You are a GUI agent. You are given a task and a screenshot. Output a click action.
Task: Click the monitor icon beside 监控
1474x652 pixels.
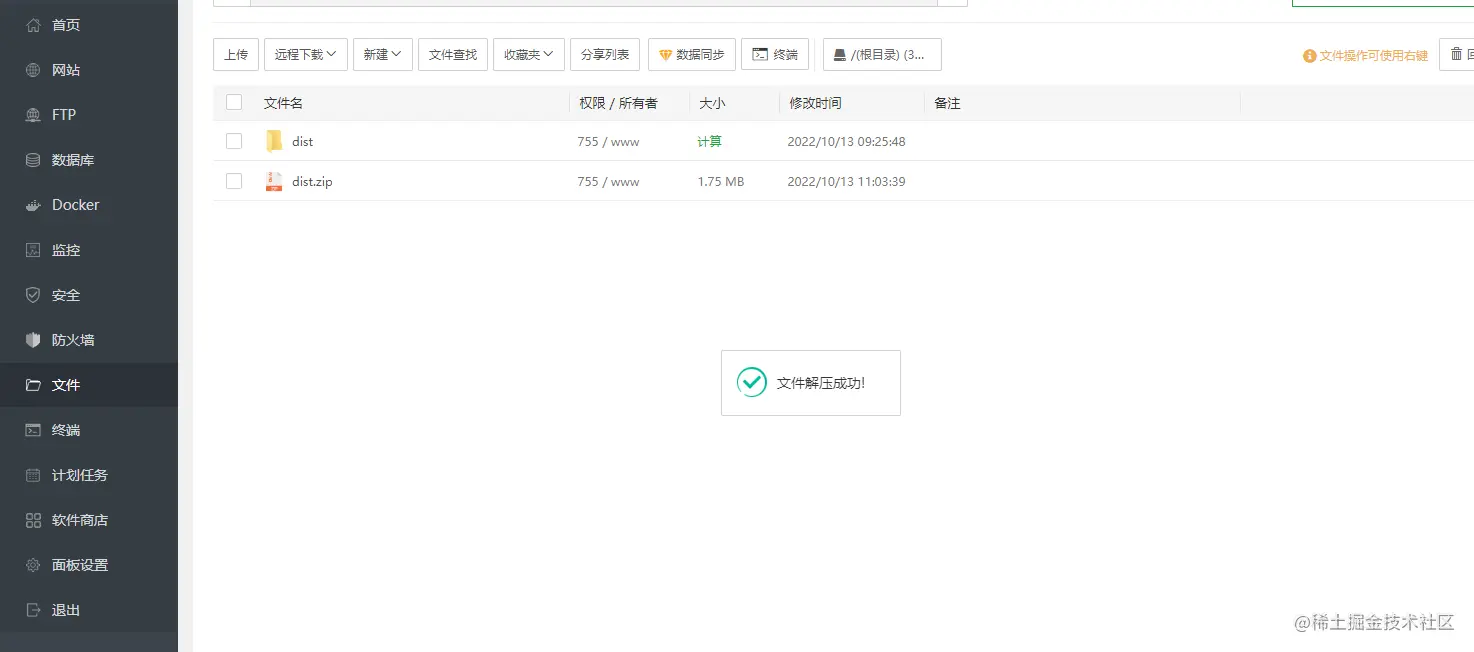point(33,250)
